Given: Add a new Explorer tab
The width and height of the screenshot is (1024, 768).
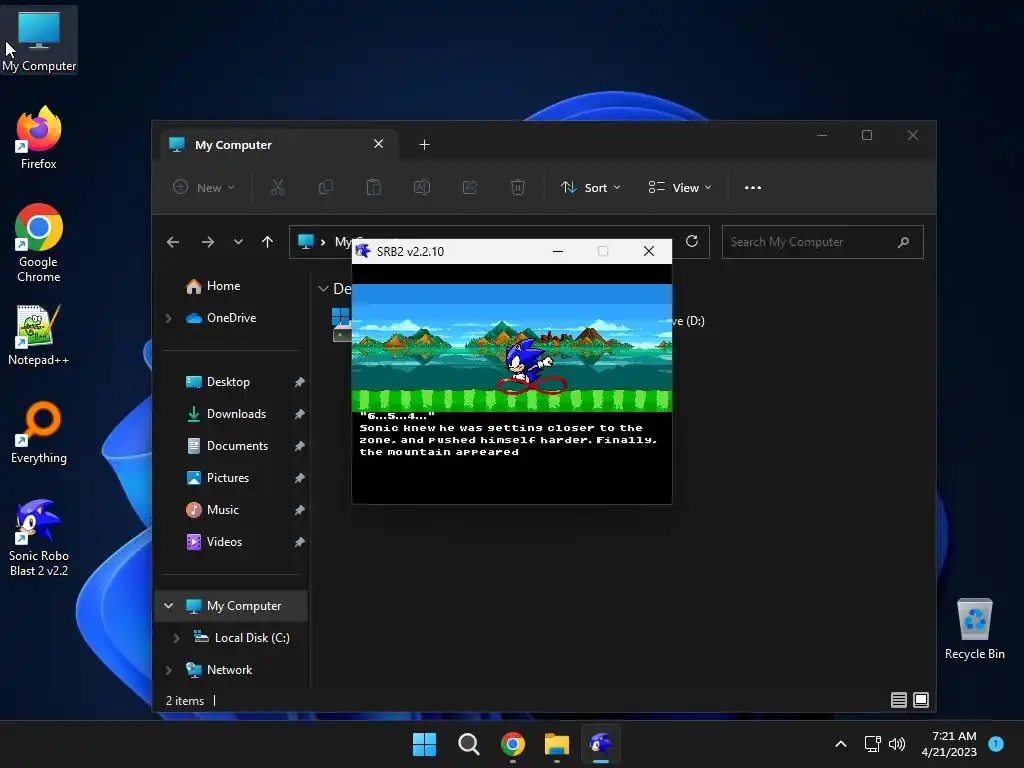Looking at the screenshot, I should [x=424, y=144].
